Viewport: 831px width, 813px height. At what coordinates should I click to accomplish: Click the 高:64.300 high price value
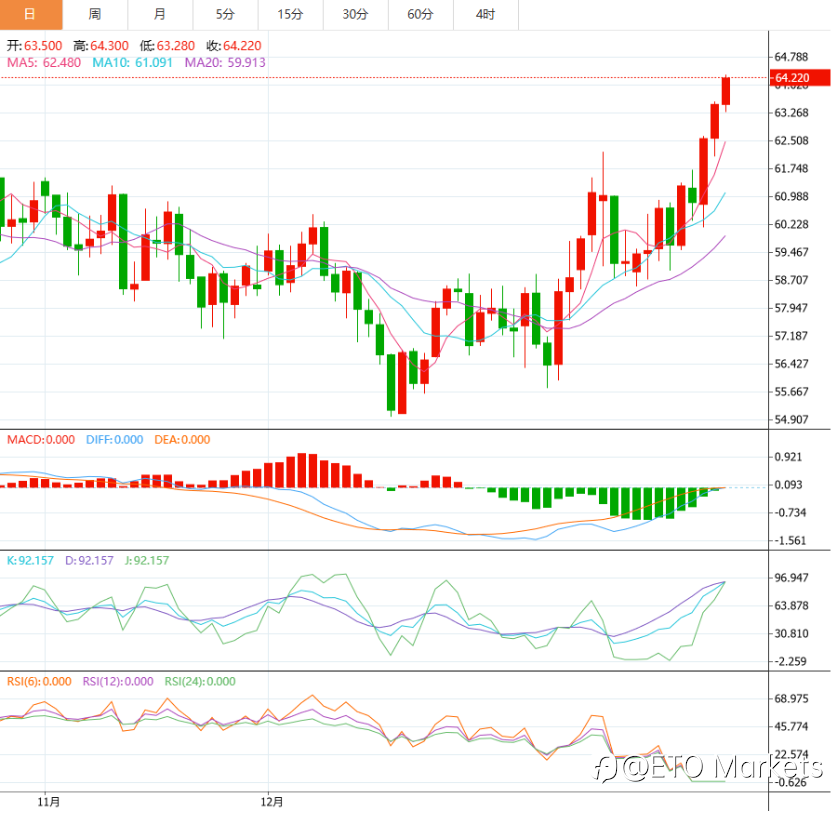(101, 46)
